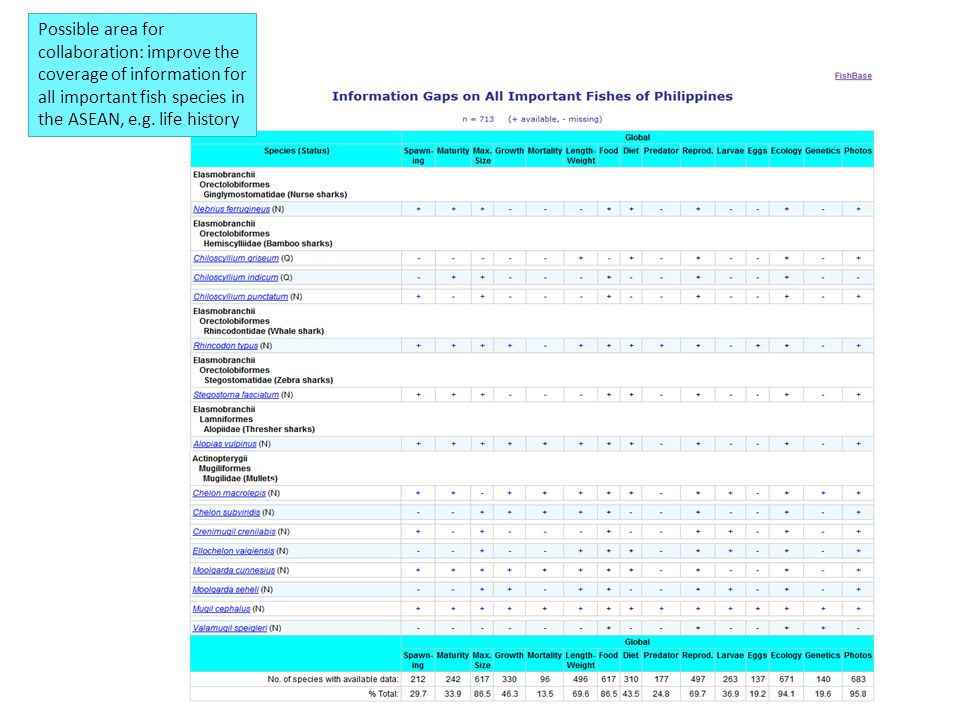Open Rhincodon typus species link

[225, 346]
